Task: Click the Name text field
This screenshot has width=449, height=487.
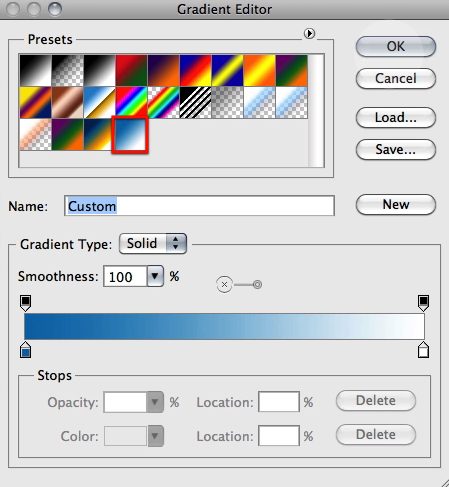Action: point(199,206)
